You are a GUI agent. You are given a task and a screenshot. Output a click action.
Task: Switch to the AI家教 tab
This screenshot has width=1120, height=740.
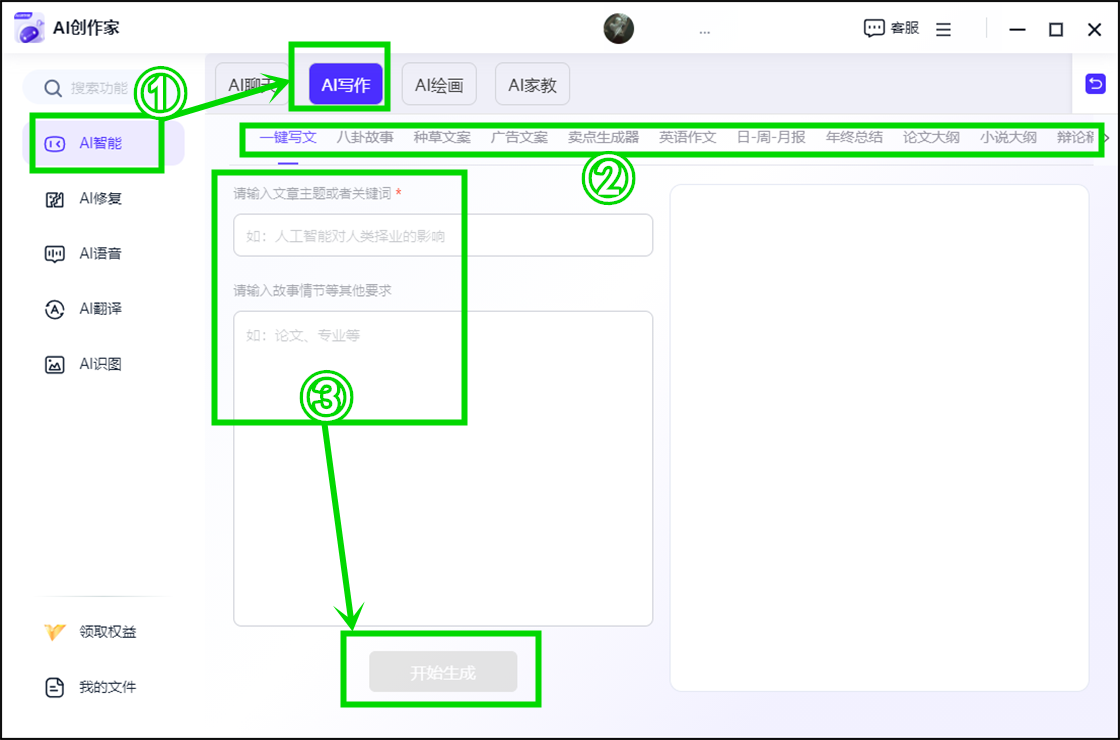click(x=532, y=85)
